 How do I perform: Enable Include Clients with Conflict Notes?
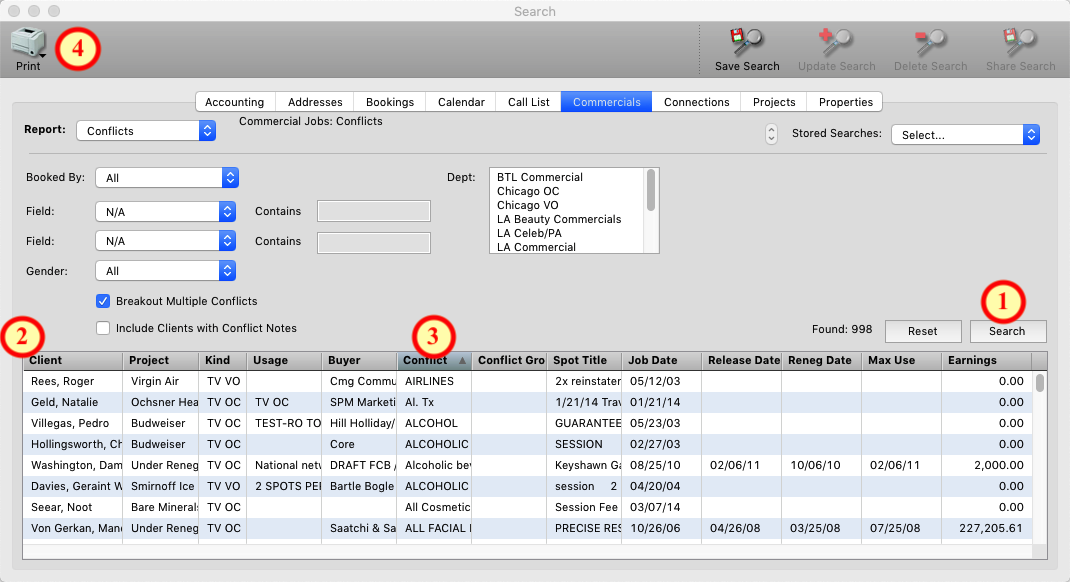pos(103,328)
